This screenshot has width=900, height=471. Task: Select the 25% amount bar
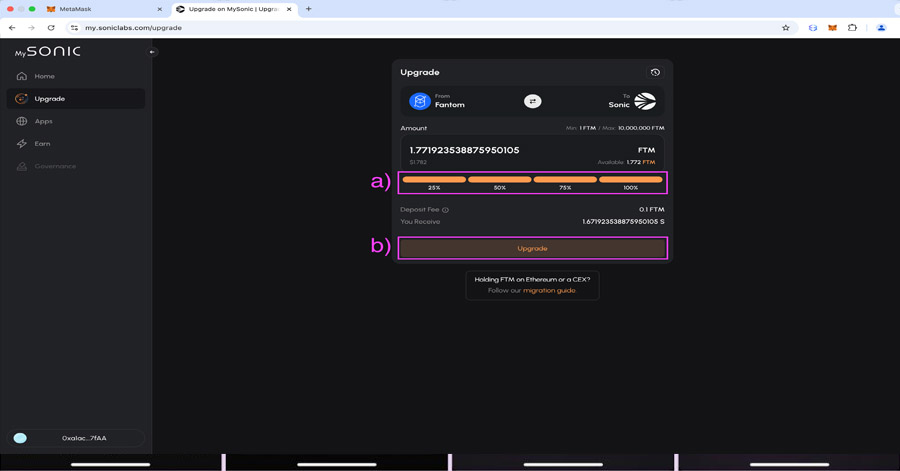point(434,180)
